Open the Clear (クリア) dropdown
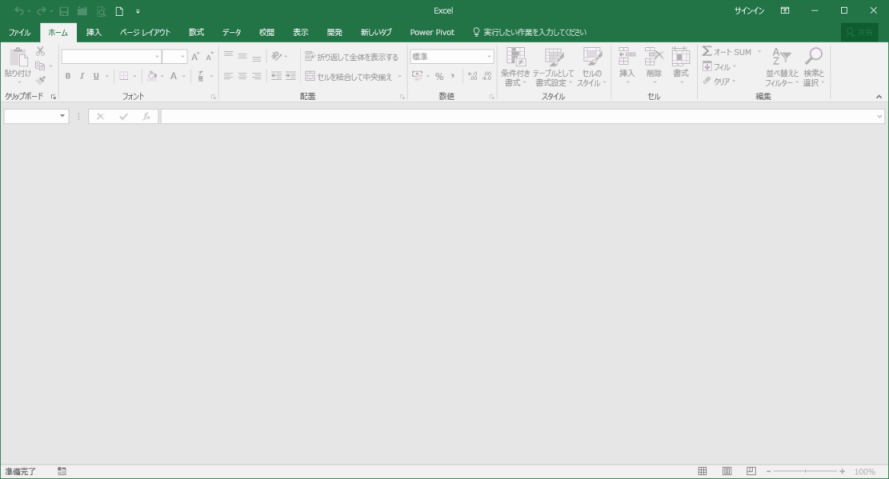This screenshot has height=479, width=889. 719,82
